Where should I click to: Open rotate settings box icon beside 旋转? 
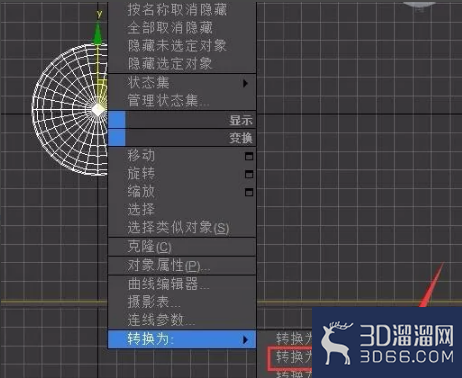pyautogui.click(x=249, y=174)
